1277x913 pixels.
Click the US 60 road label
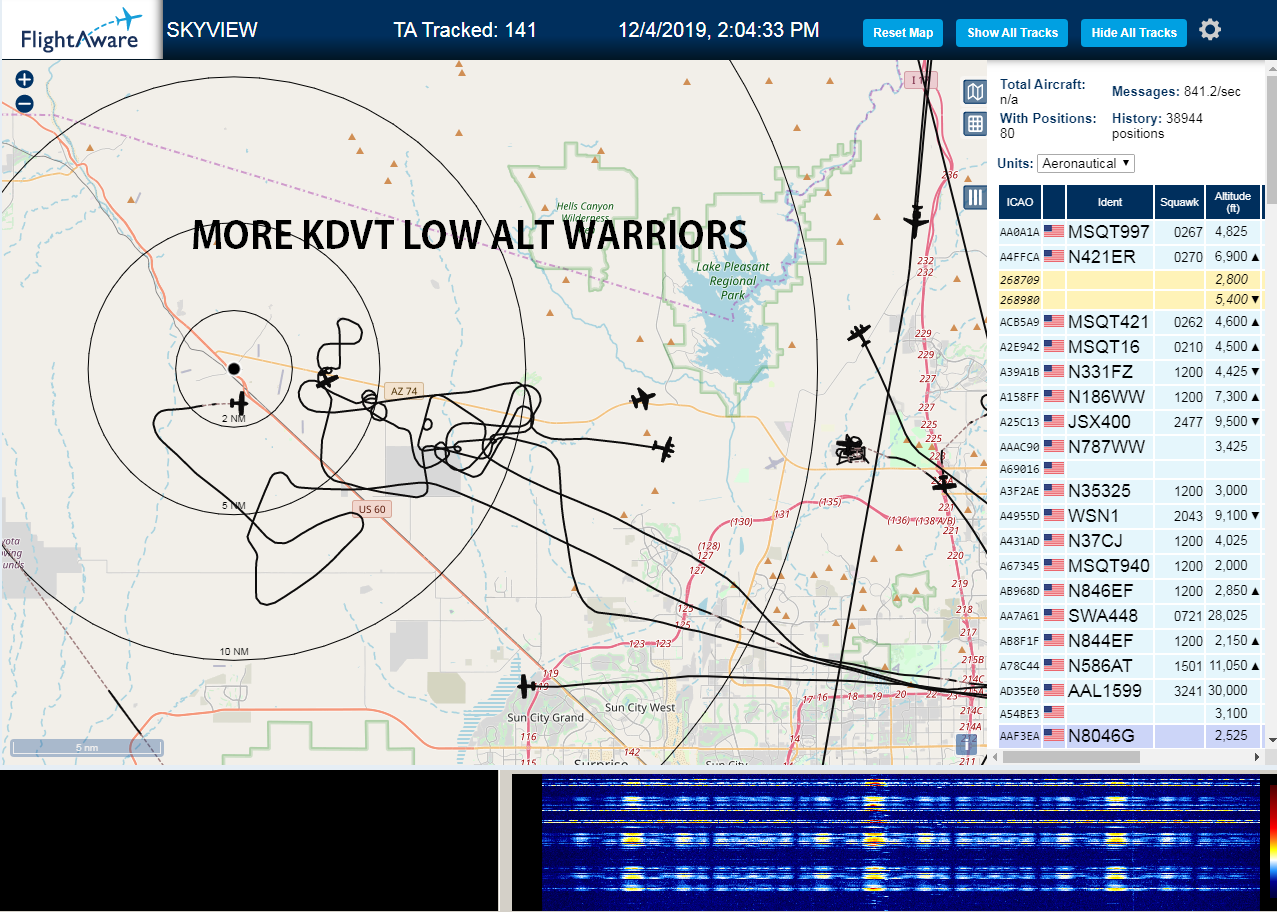(x=372, y=509)
